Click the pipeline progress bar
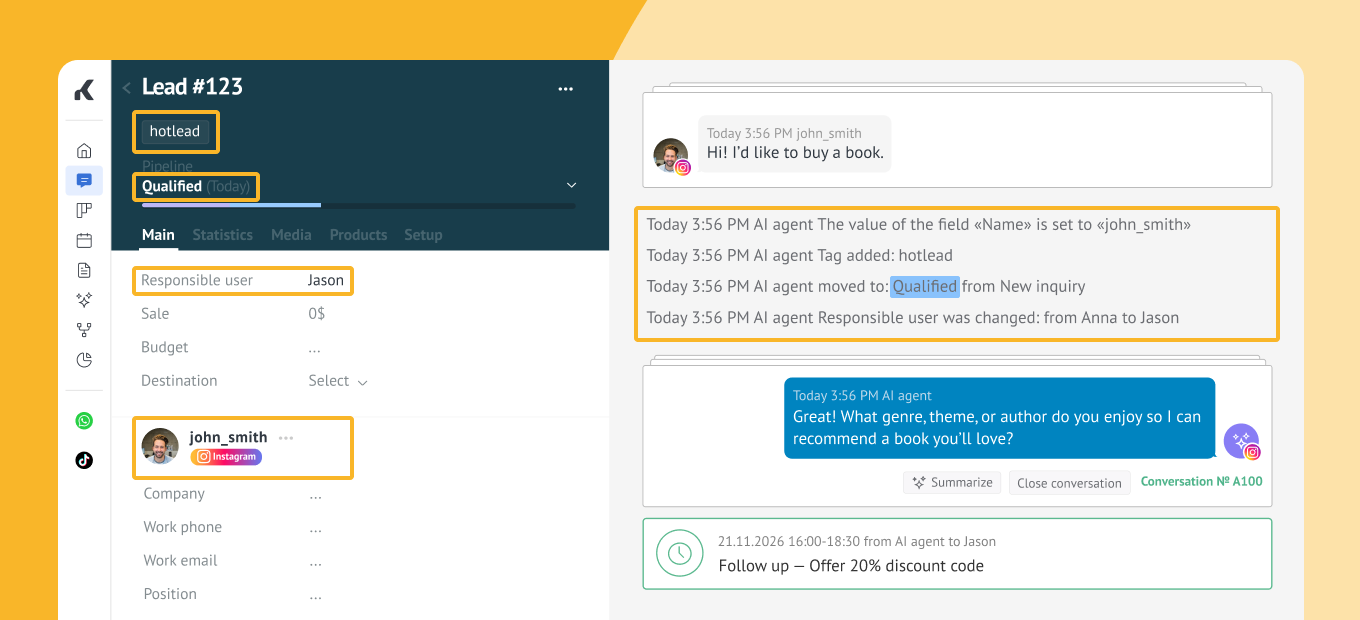 358,205
